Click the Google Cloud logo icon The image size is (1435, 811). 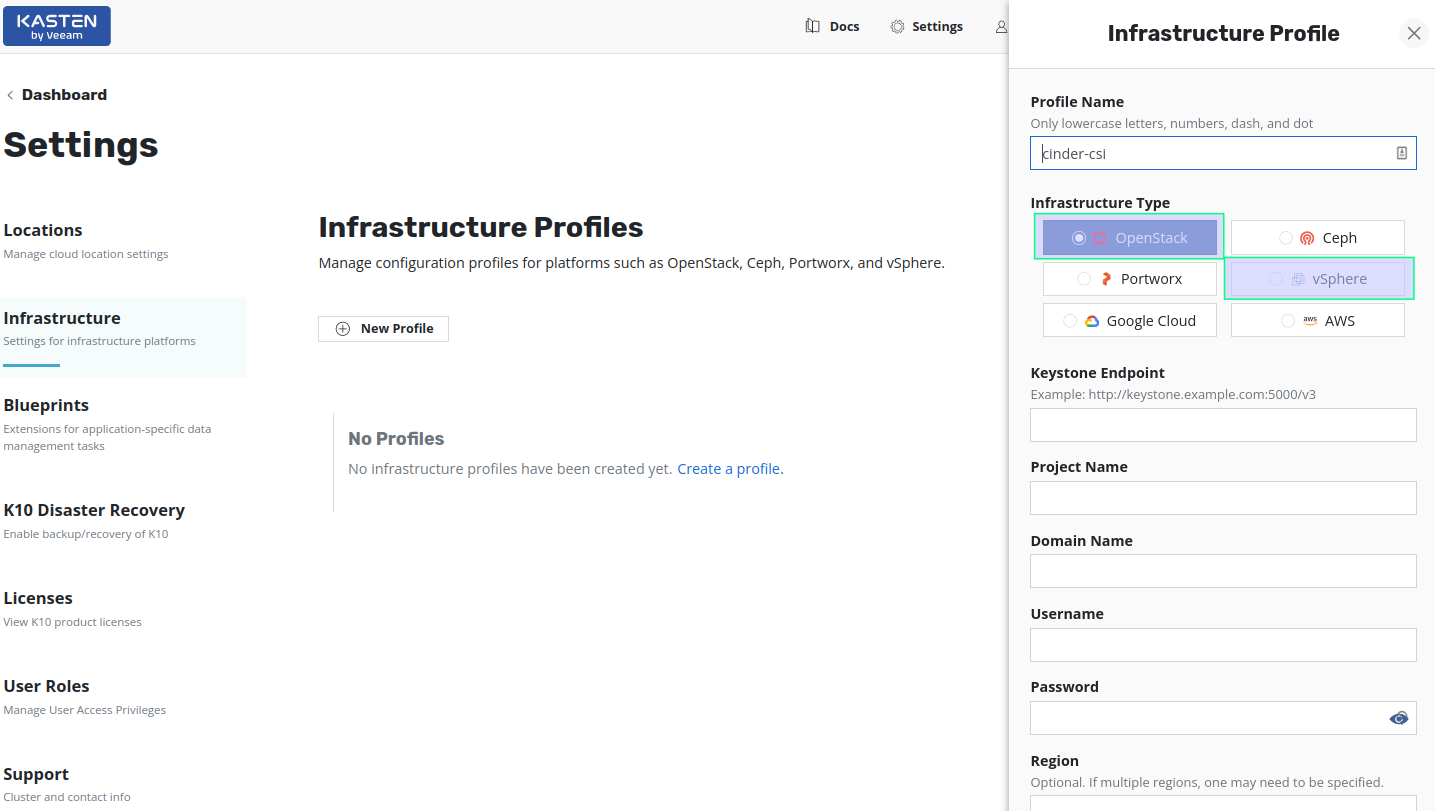click(x=1092, y=321)
